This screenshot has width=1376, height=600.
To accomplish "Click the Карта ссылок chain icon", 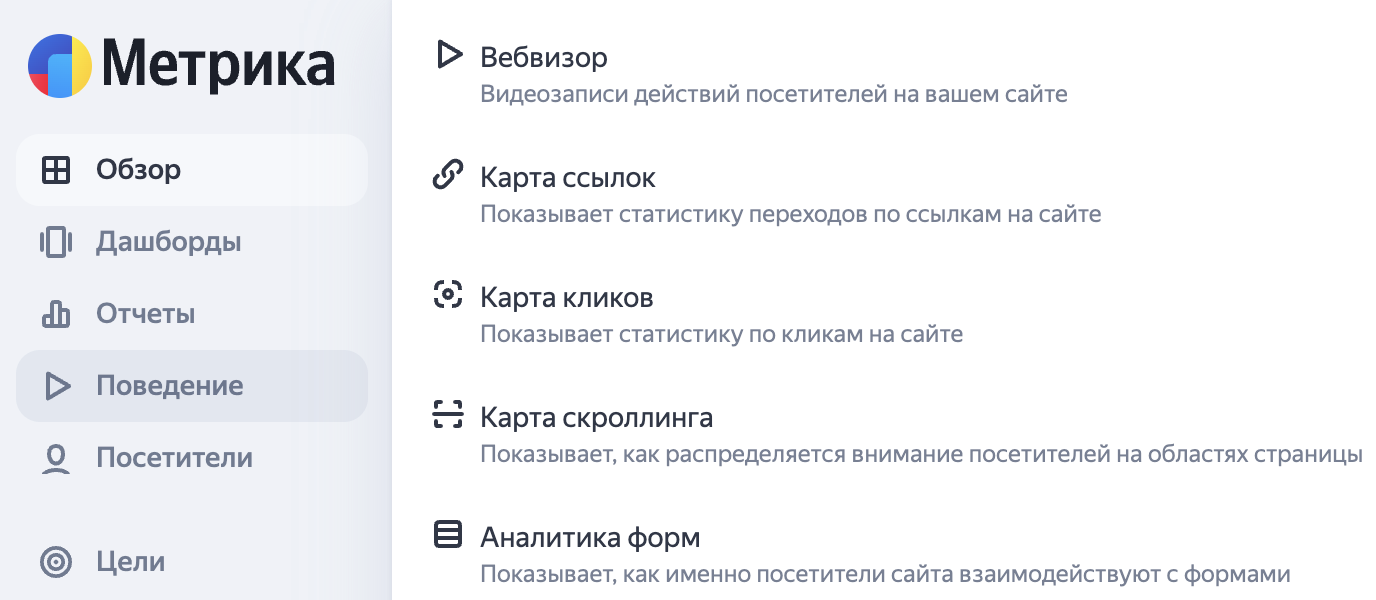I will 448,176.
